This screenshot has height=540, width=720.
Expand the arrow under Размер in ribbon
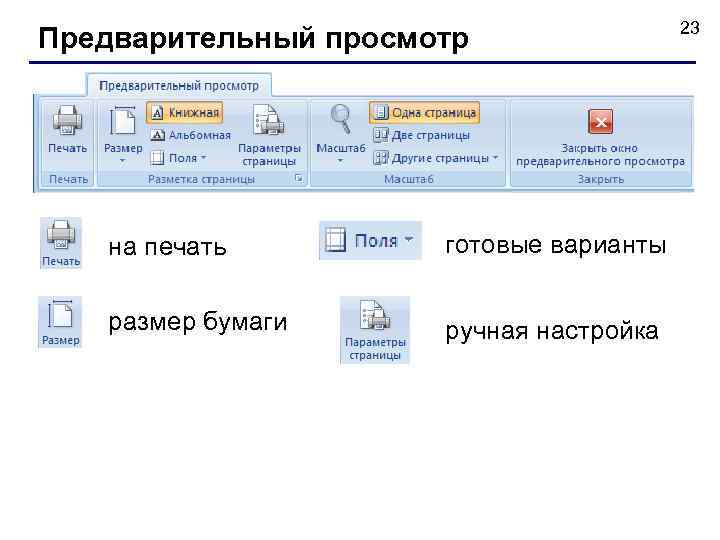[122, 161]
